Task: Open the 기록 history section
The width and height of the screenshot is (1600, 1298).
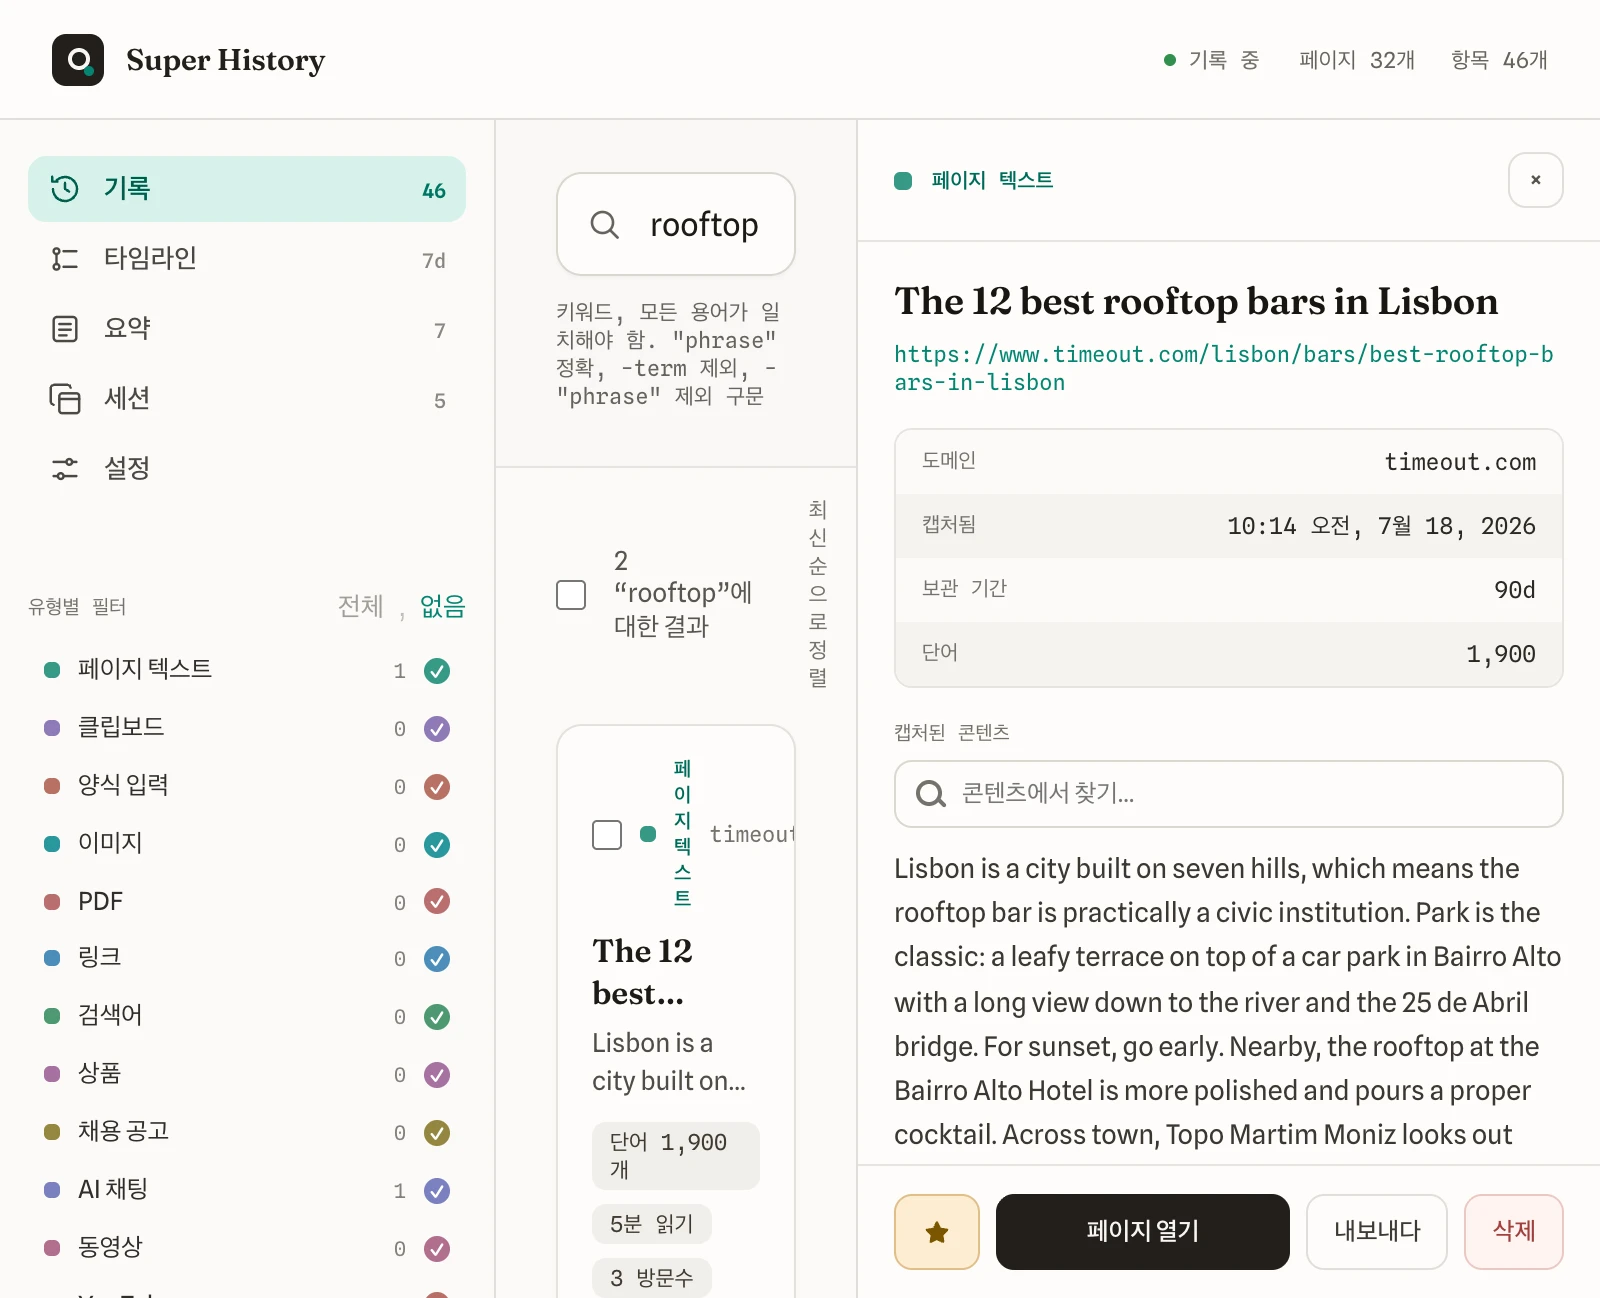Action: 247,189
